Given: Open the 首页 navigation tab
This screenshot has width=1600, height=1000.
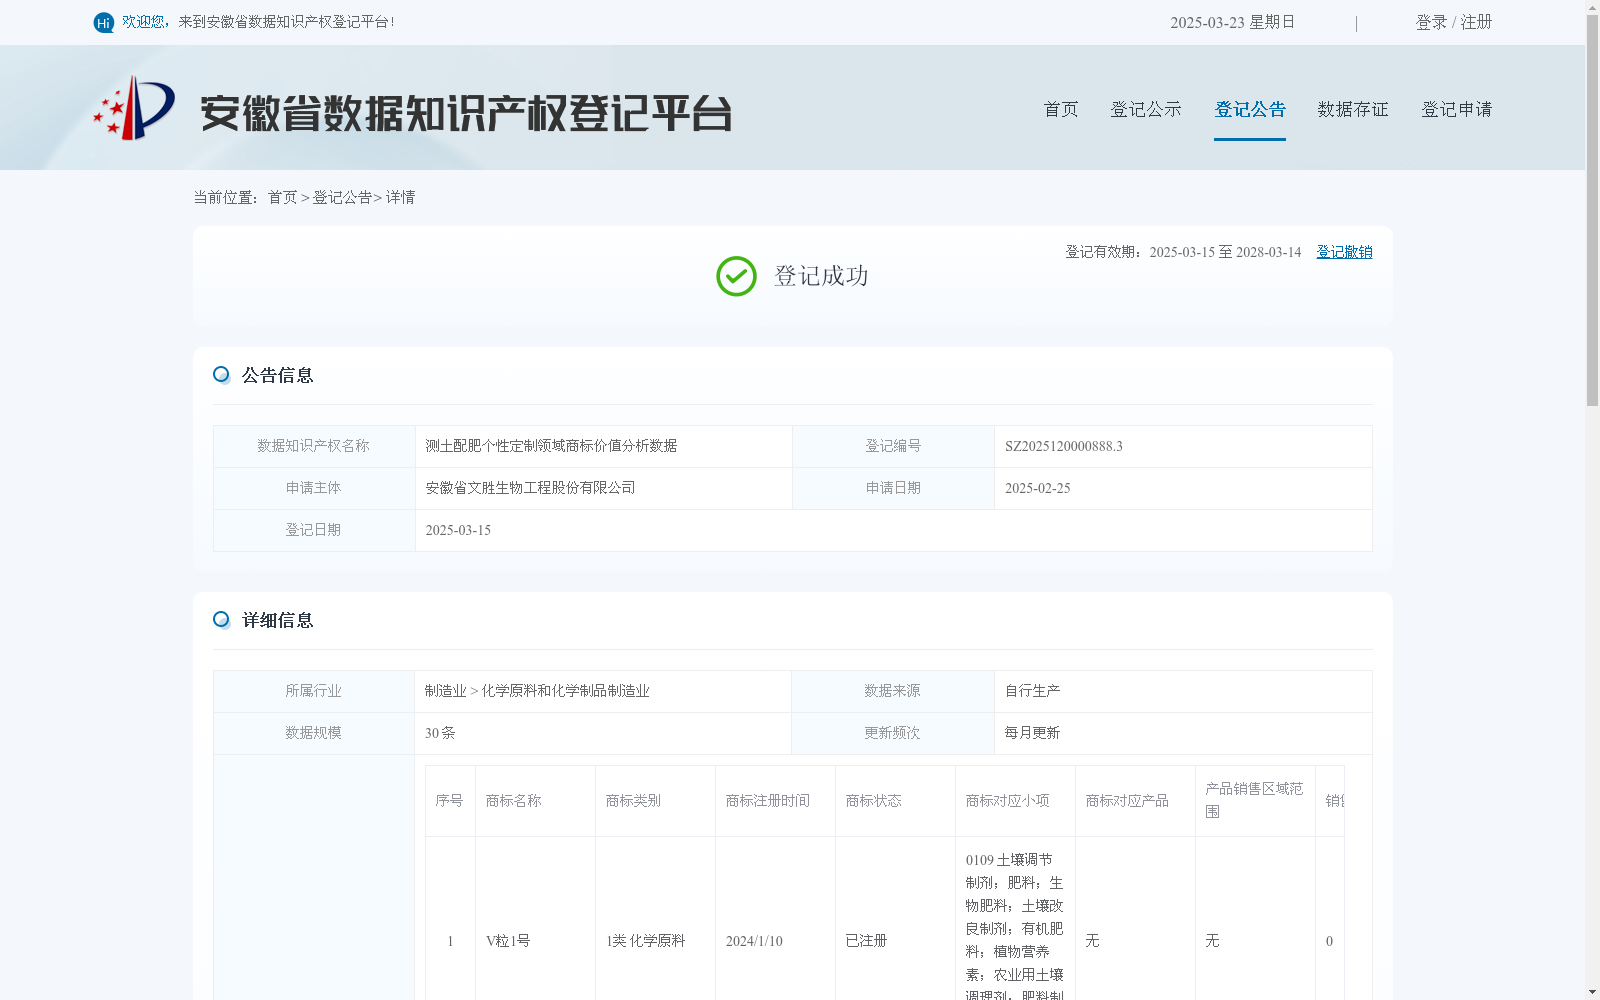Looking at the screenshot, I should click(x=1061, y=109).
